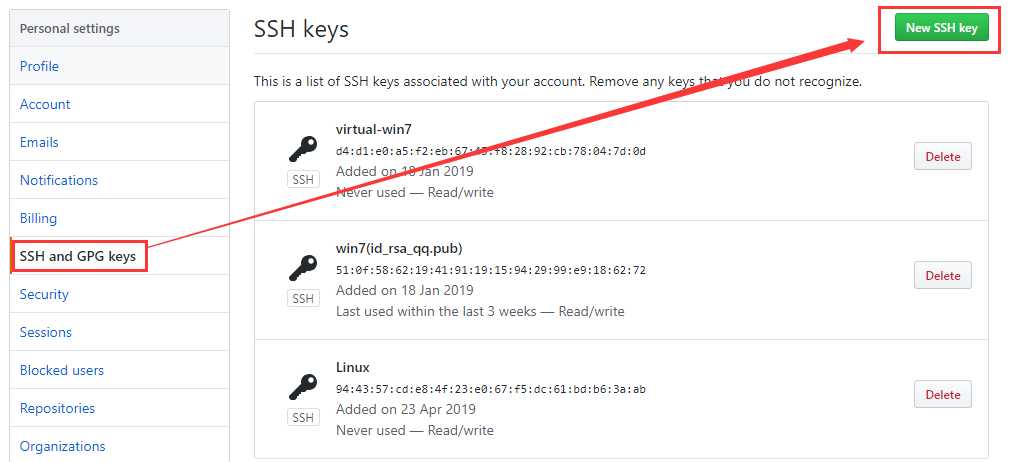Click the key icon beside win7(id_rsa_qq.pub)
This screenshot has height=462, width=1022.
303,268
